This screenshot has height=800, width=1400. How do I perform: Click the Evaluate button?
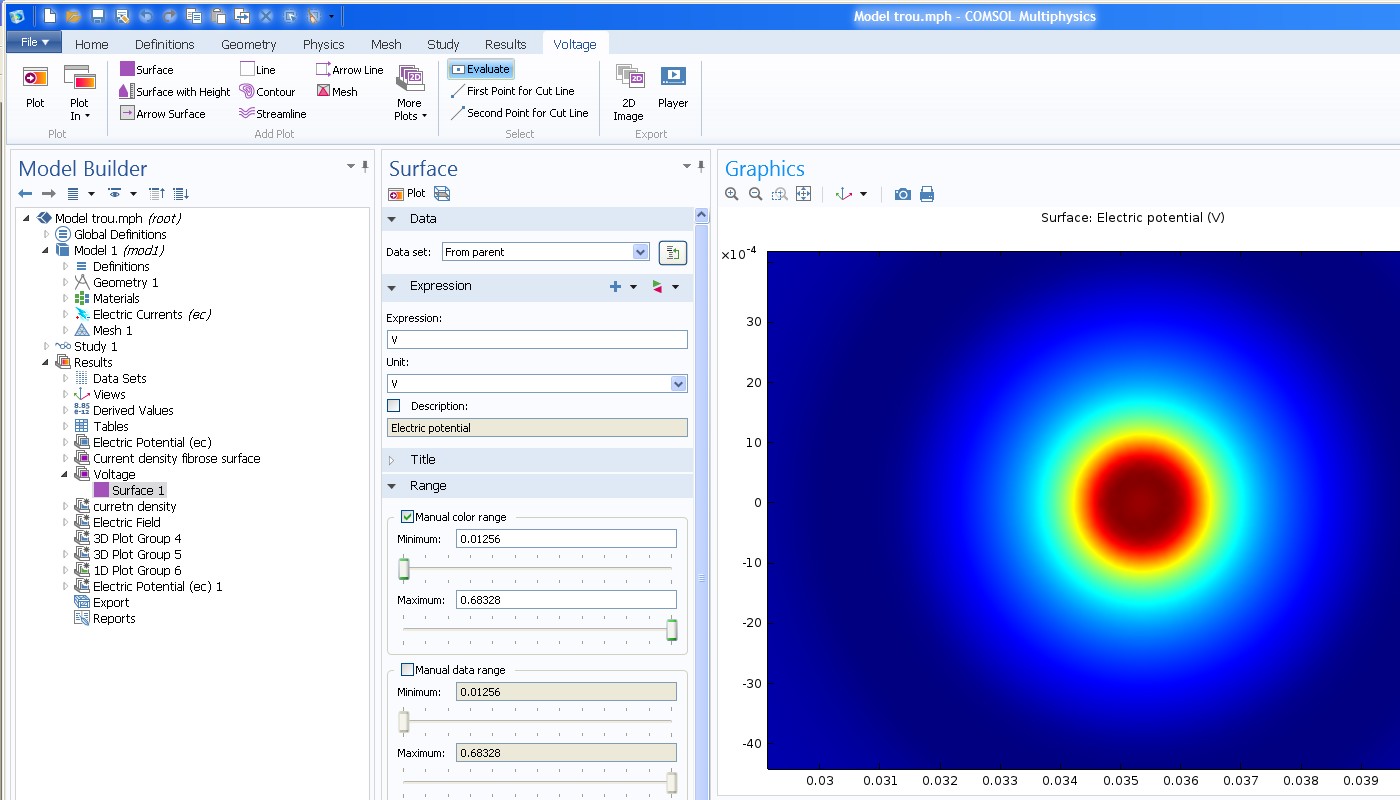pos(480,69)
